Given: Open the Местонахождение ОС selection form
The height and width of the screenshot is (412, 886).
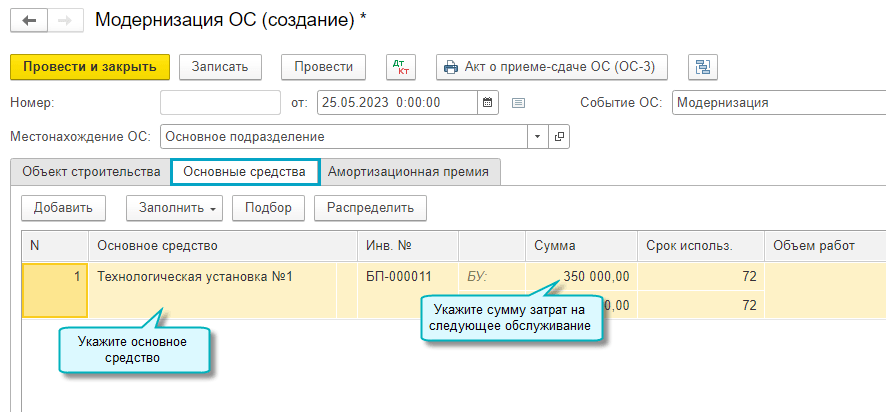Looking at the screenshot, I should click(x=559, y=136).
